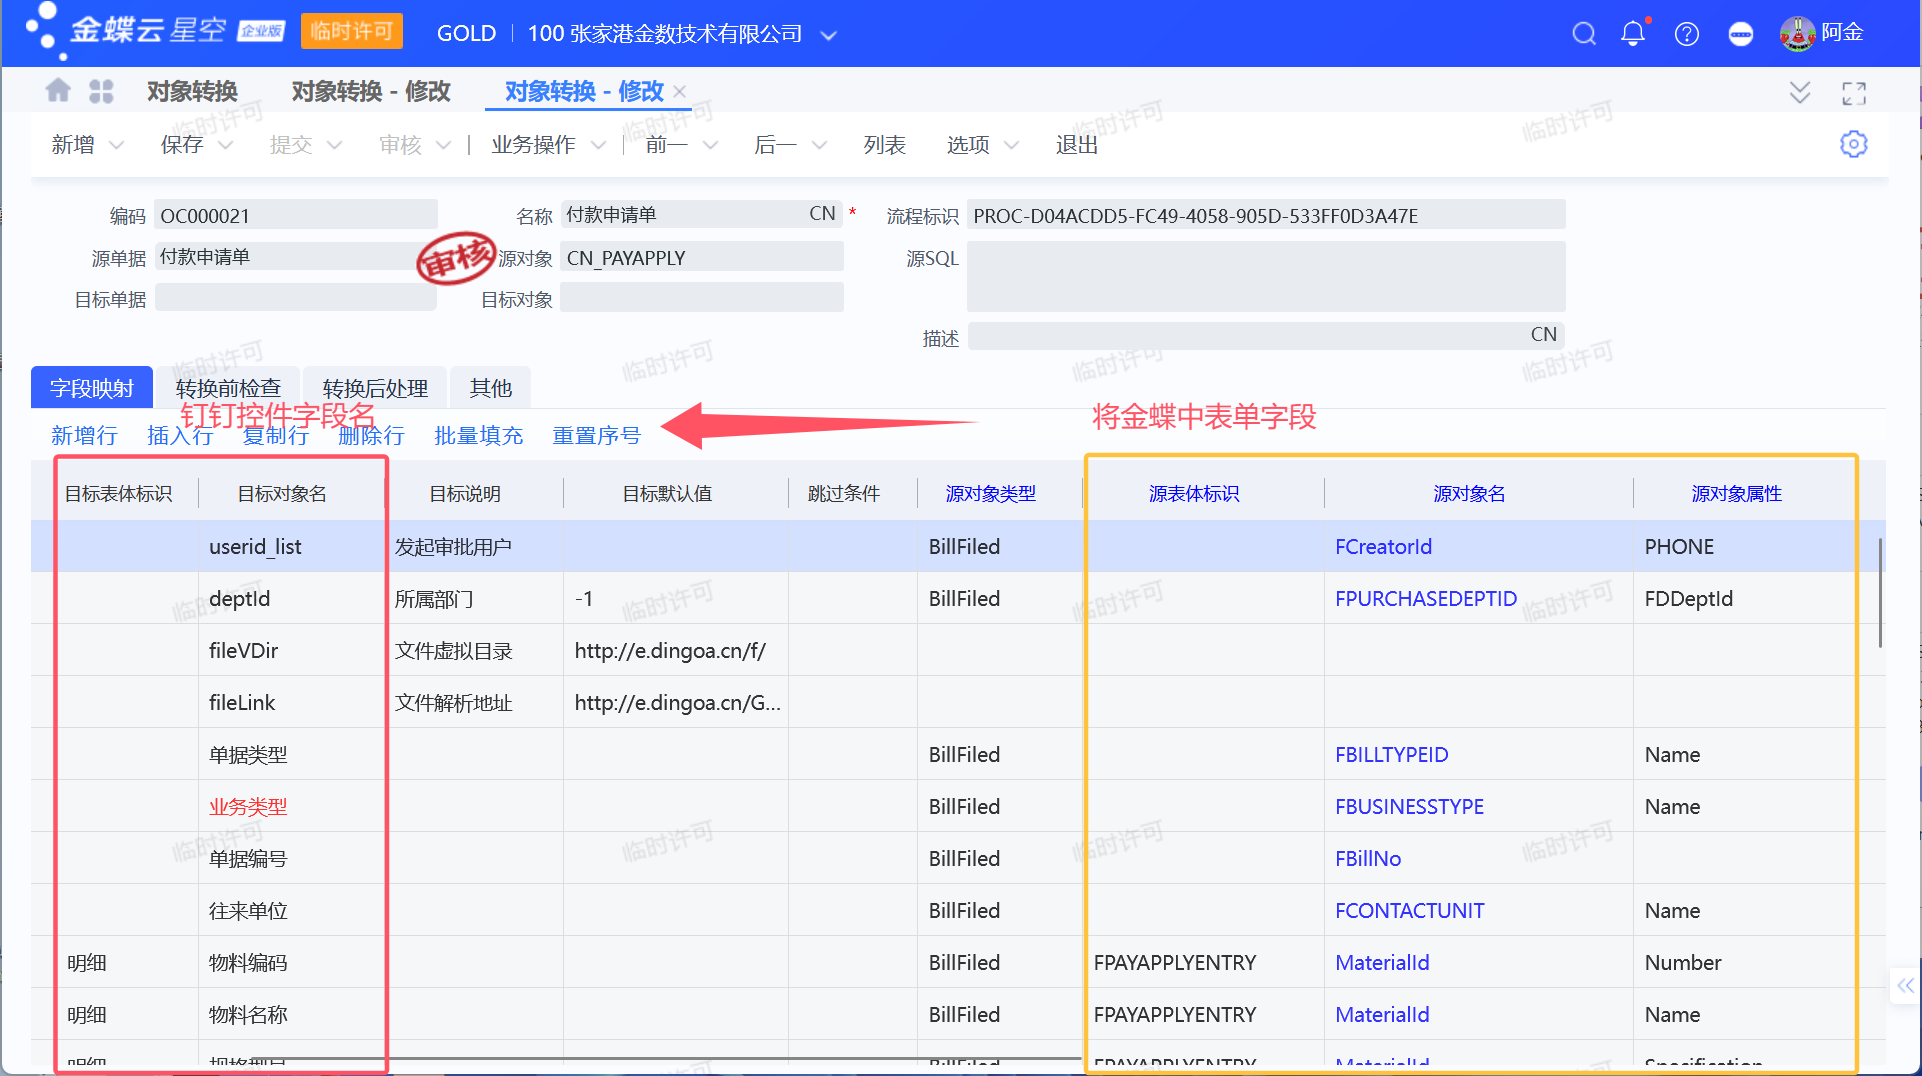Image resolution: width=1922 pixels, height=1076 pixels.
Task: Open the help question-mark icon
Action: (x=1687, y=33)
